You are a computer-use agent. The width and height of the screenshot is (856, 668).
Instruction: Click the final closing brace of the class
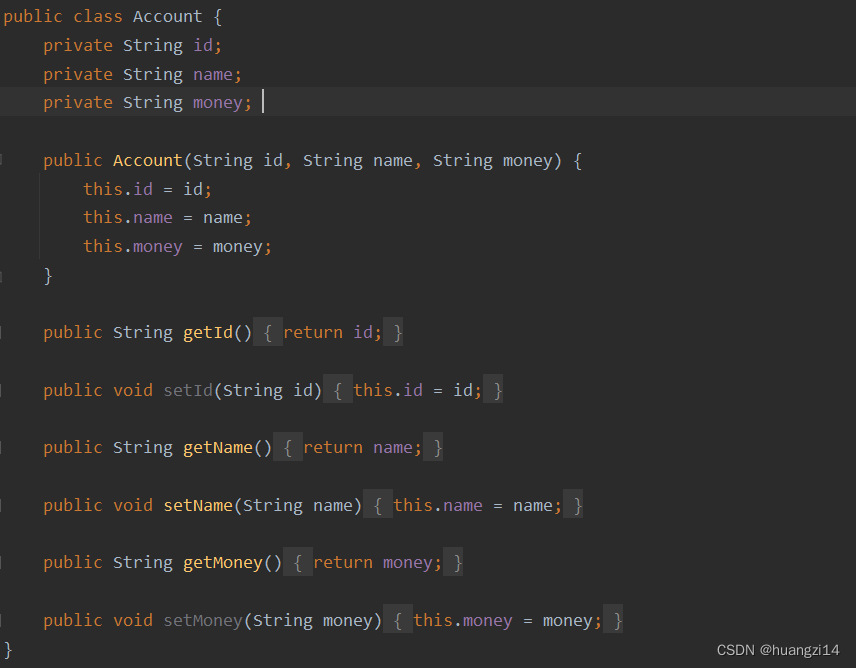click(8, 649)
